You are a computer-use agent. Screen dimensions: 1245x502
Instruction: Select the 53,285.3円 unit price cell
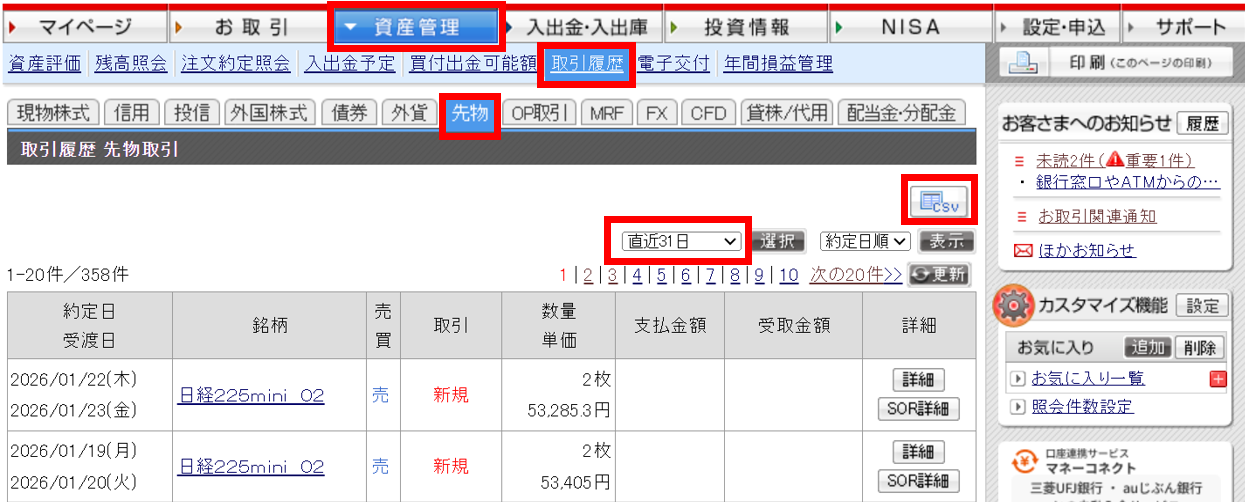coord(569,410)
